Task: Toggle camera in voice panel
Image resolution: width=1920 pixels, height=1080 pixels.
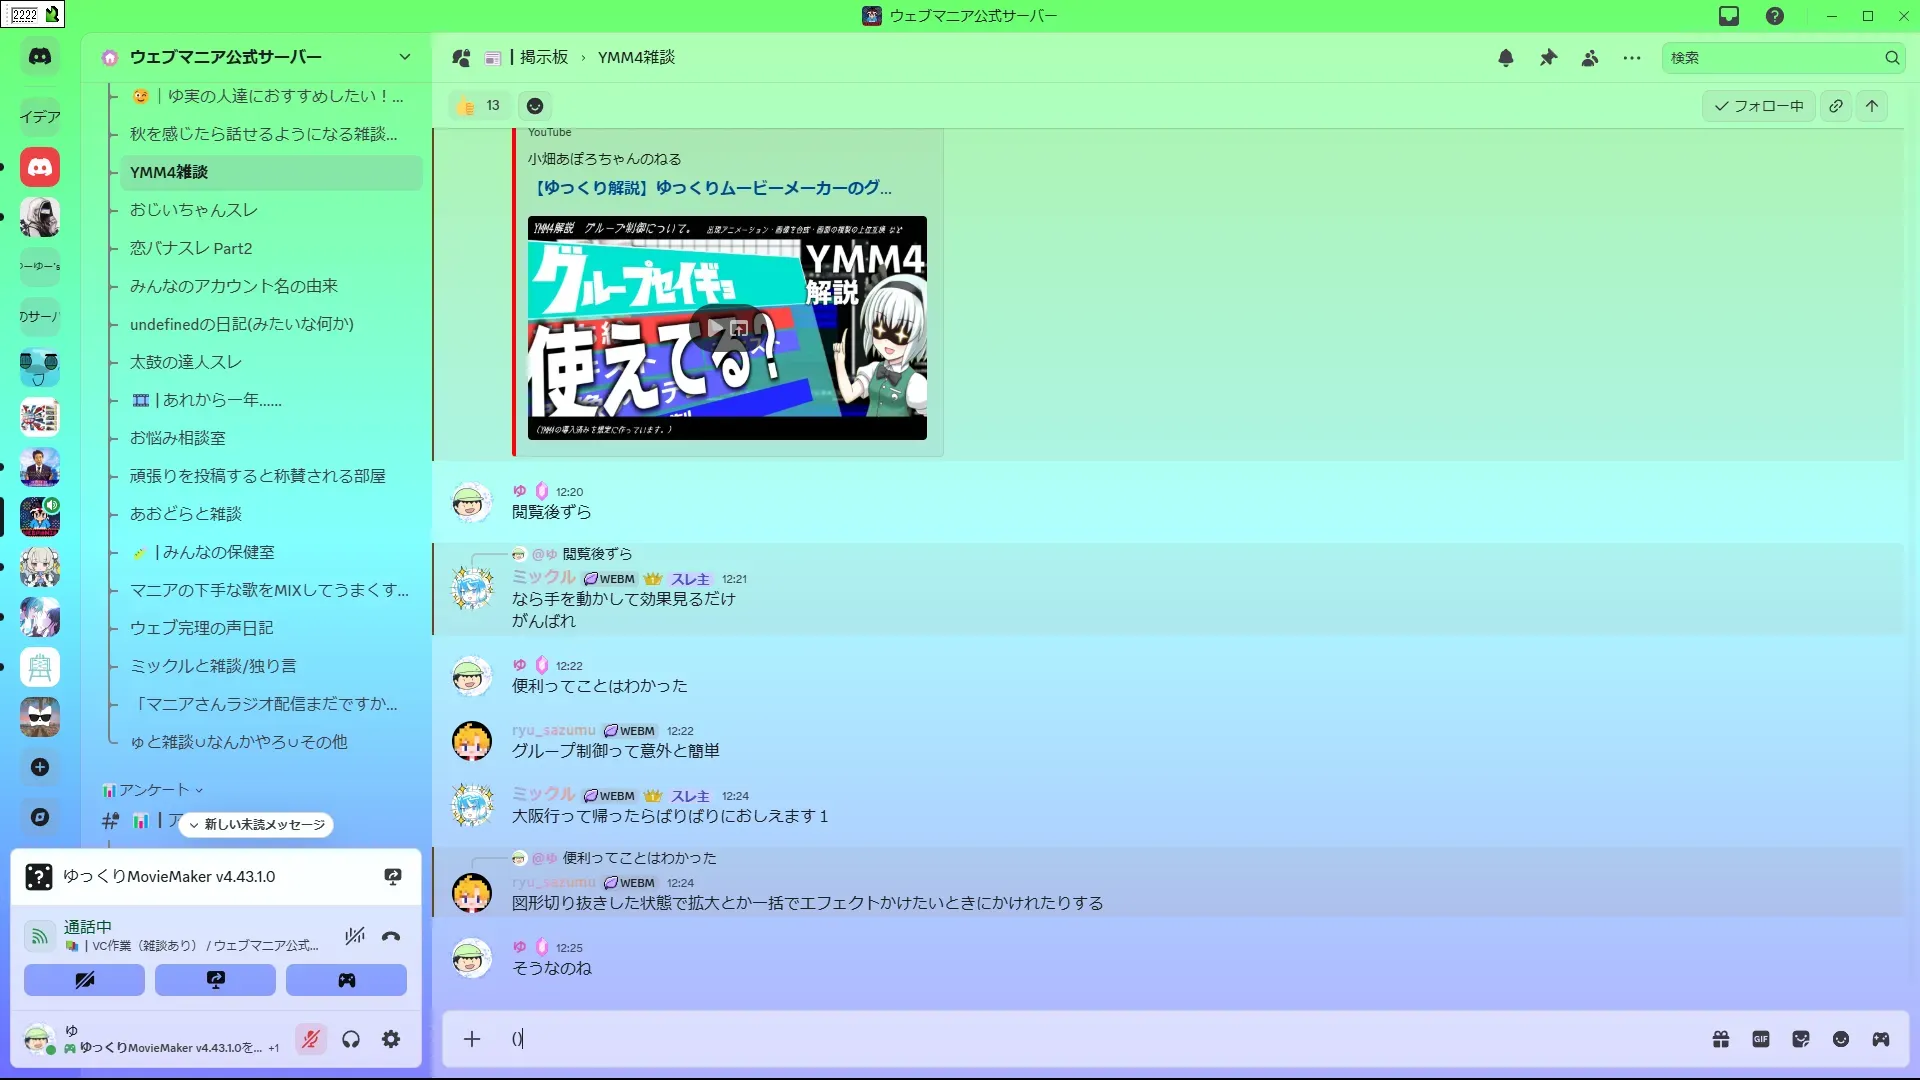Action: tap(84, 980)
